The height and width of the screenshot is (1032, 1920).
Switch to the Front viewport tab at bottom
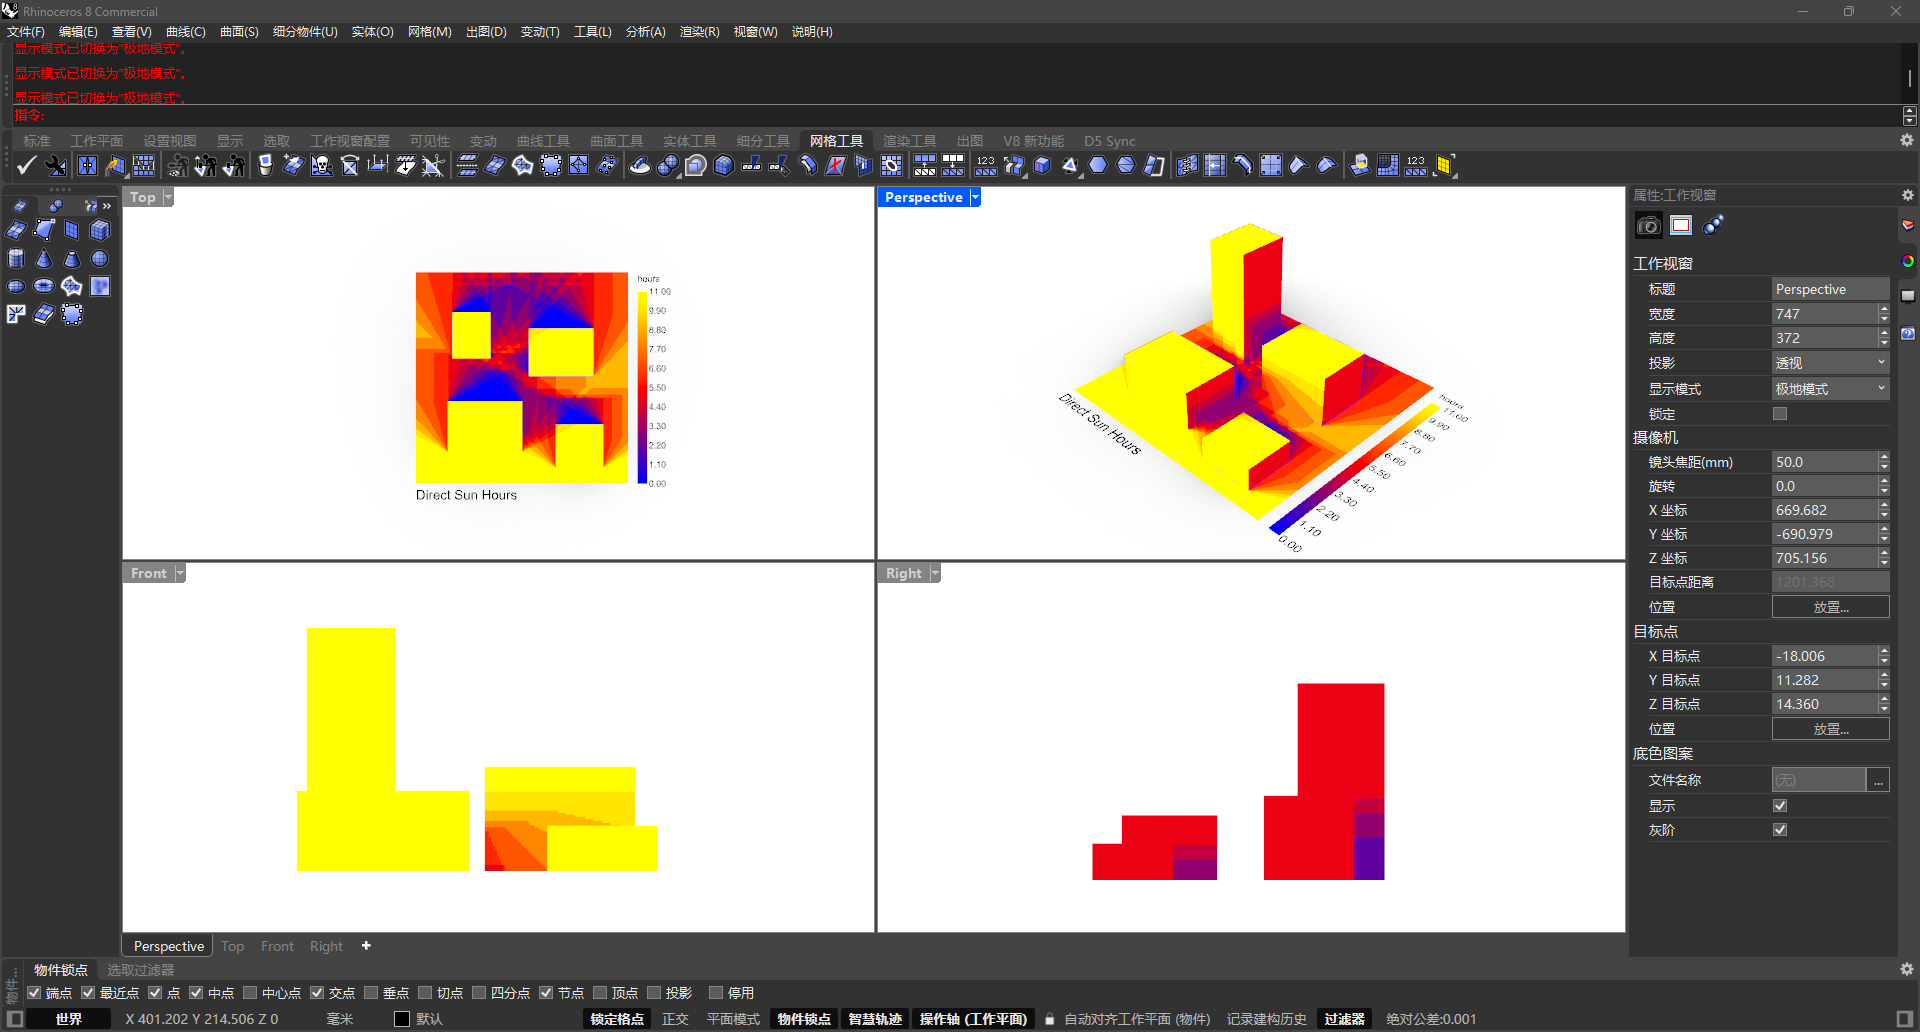coord(277,946)
